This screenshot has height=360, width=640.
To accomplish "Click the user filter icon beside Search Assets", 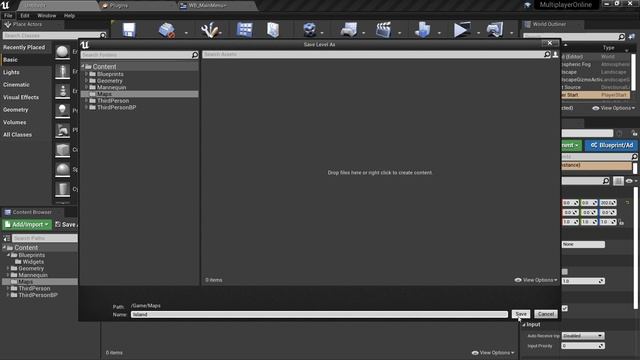I will point(555,54).
